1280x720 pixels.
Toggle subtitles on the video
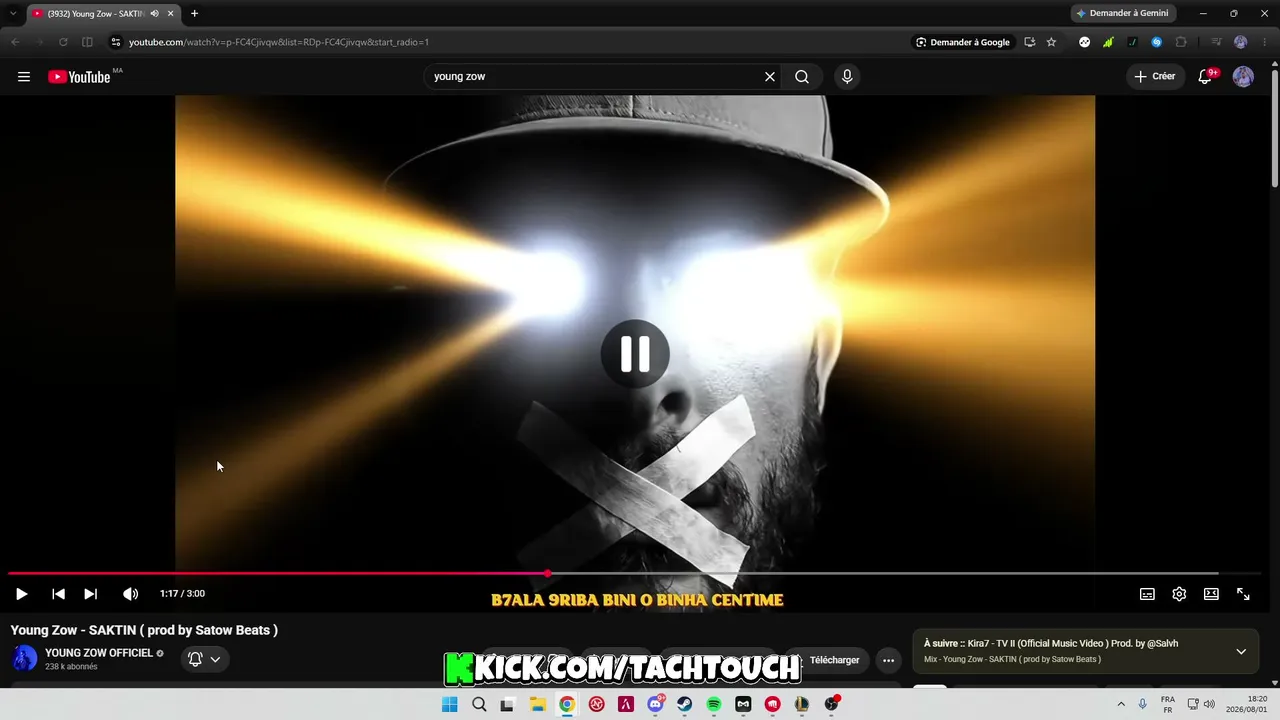click(1147, 594)
